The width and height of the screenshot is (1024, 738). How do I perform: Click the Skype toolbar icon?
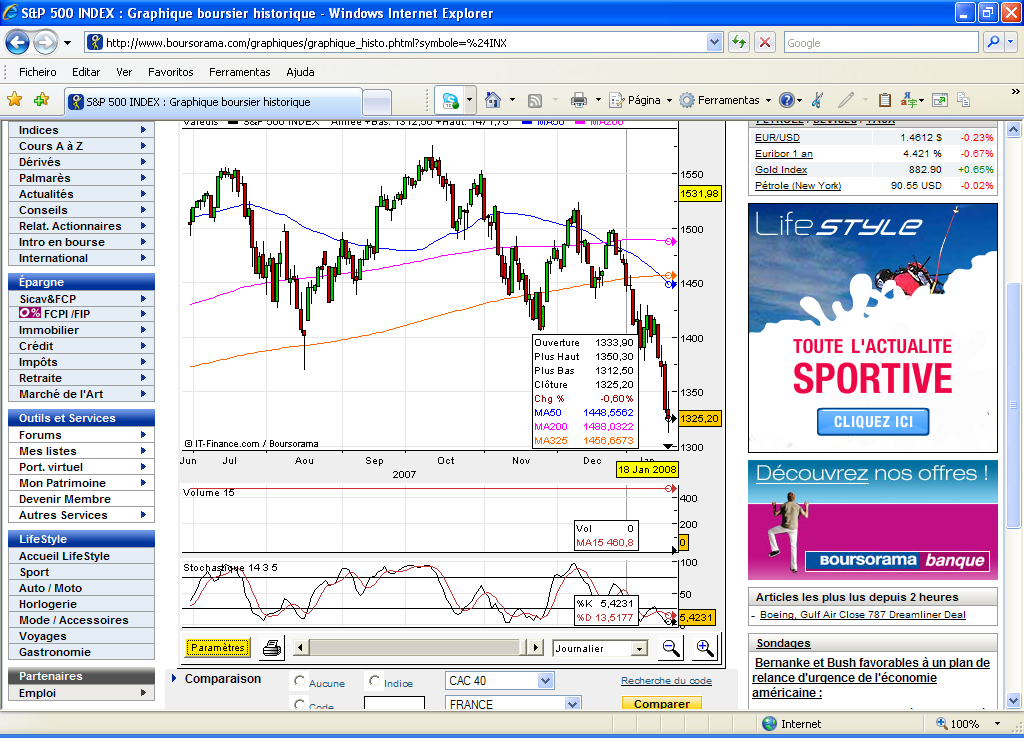pos(450,100)
